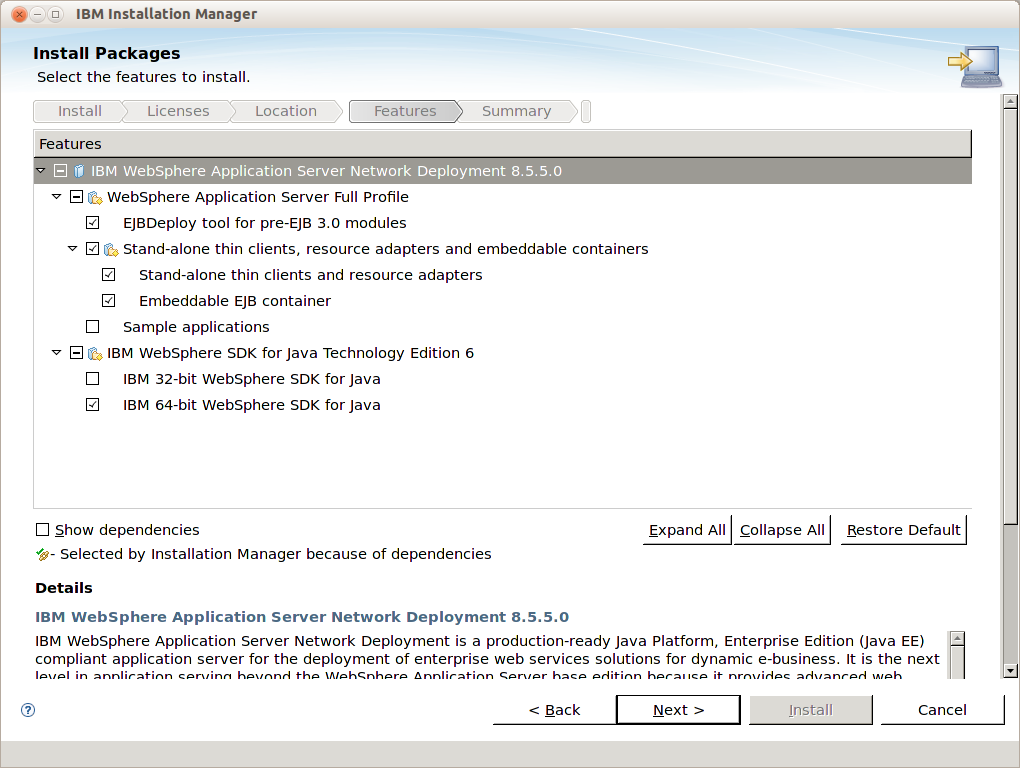Image resolution: width=1020 pixels, height=768 pixels.
Task: Collapse WebSphere Application Server Full Profile node
Action: pyautogui.click(x=57, y=196)
